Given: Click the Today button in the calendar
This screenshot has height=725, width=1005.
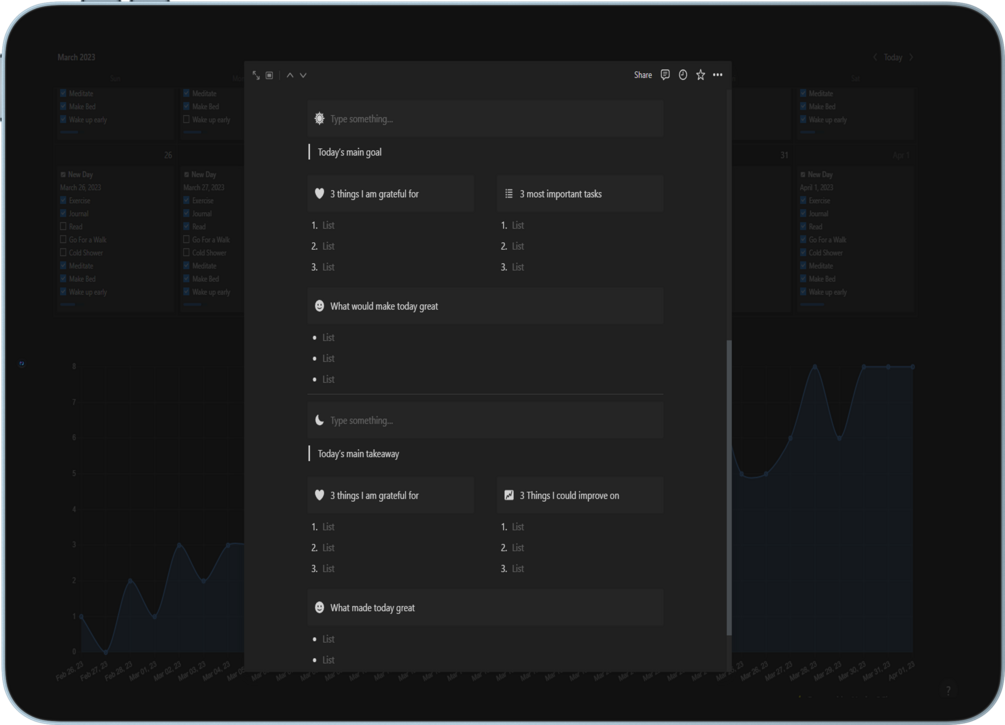Looking at the screenshot, I should pos(893,58).
